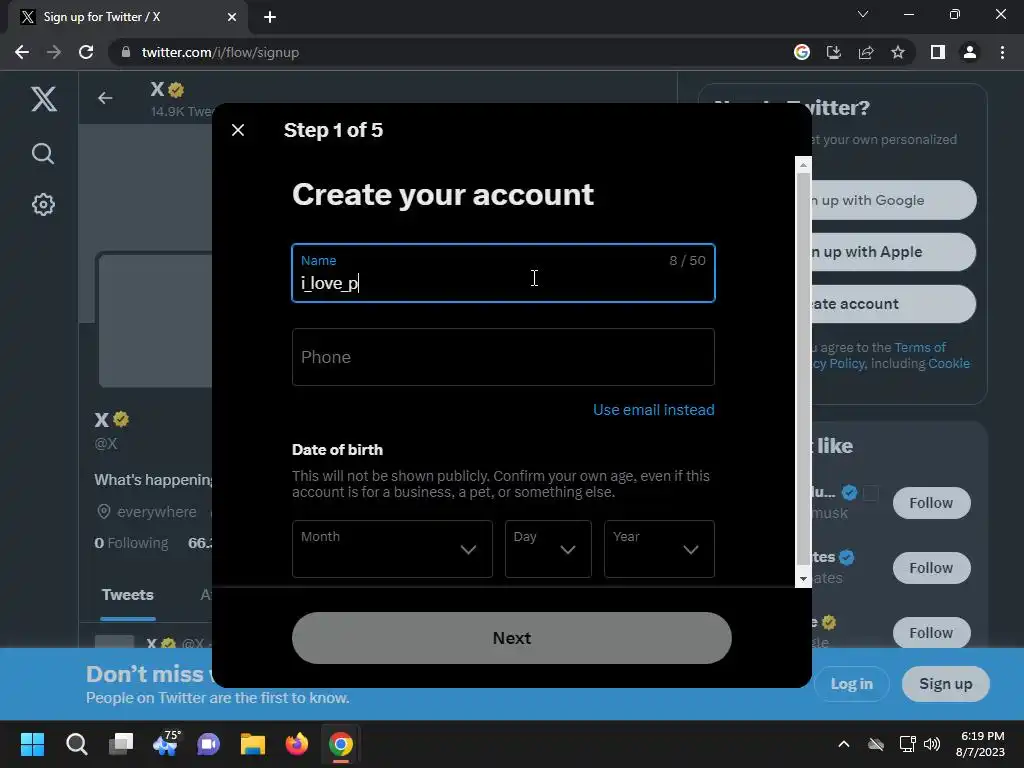Open the Month dropdown
The image size is (1024, 768).
click(x=392, y=549)
